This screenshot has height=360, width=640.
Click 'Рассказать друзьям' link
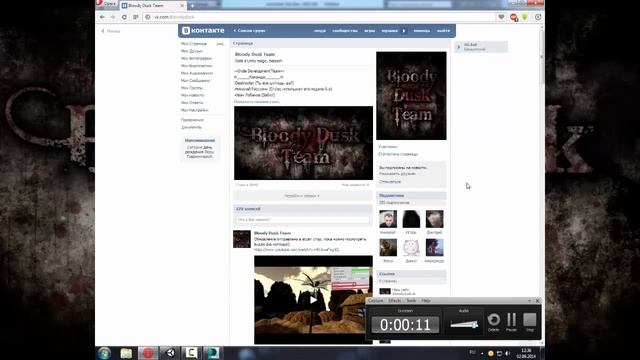[397, 174]
